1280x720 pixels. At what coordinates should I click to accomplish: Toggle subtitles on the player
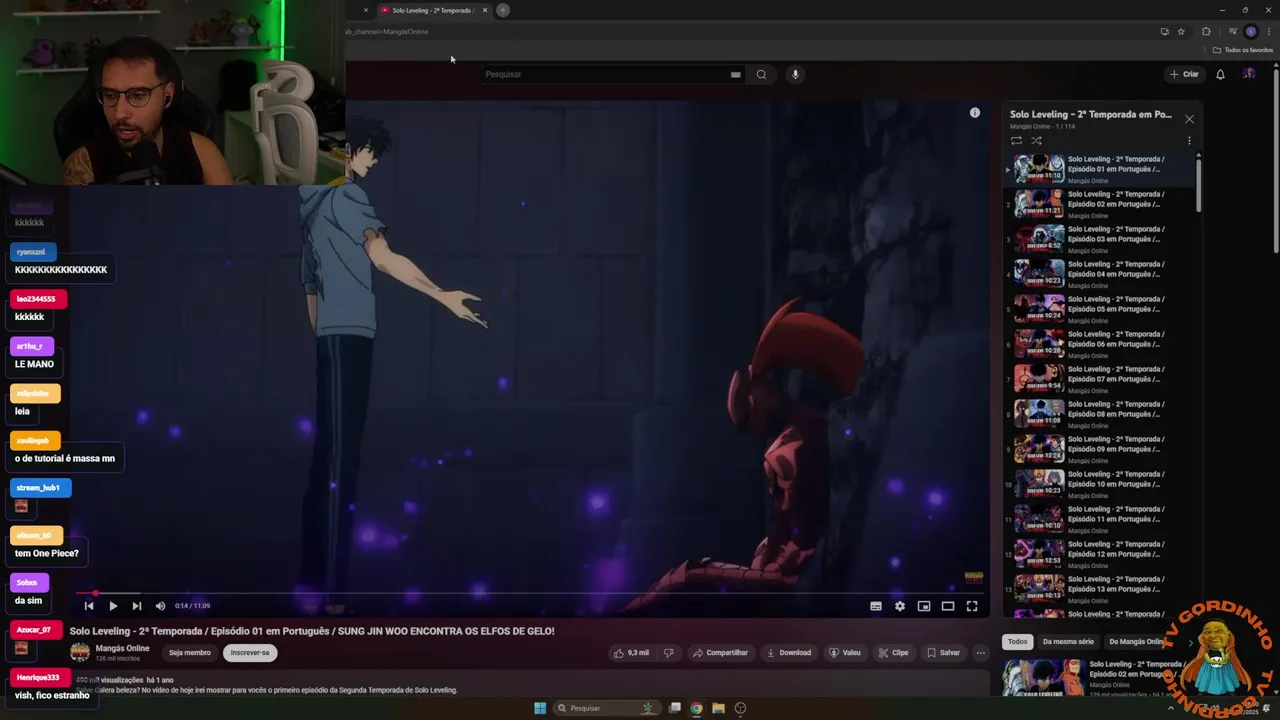pos(876,606)
